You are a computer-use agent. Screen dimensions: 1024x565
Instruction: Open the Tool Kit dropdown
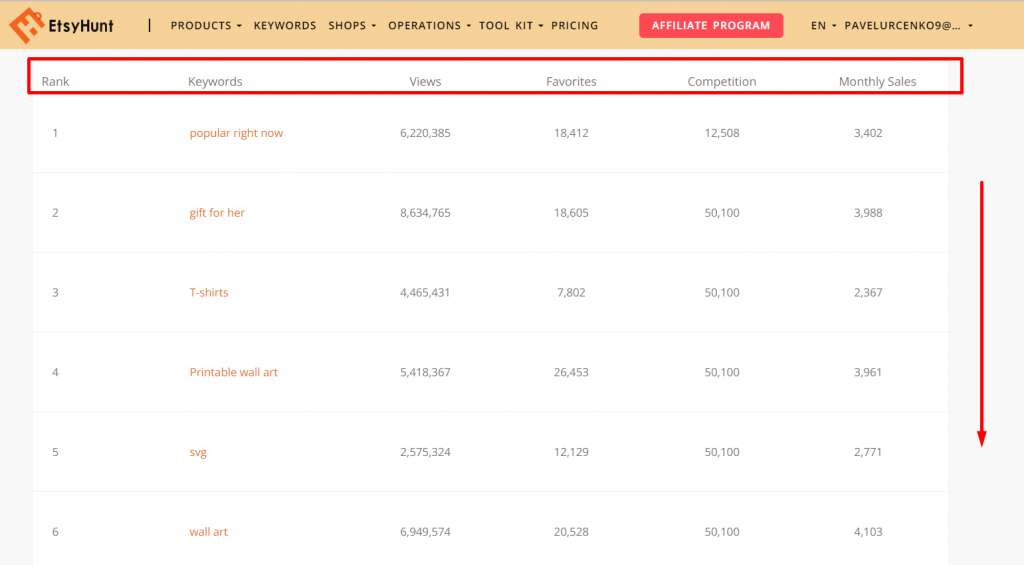[x=511, y=26]
